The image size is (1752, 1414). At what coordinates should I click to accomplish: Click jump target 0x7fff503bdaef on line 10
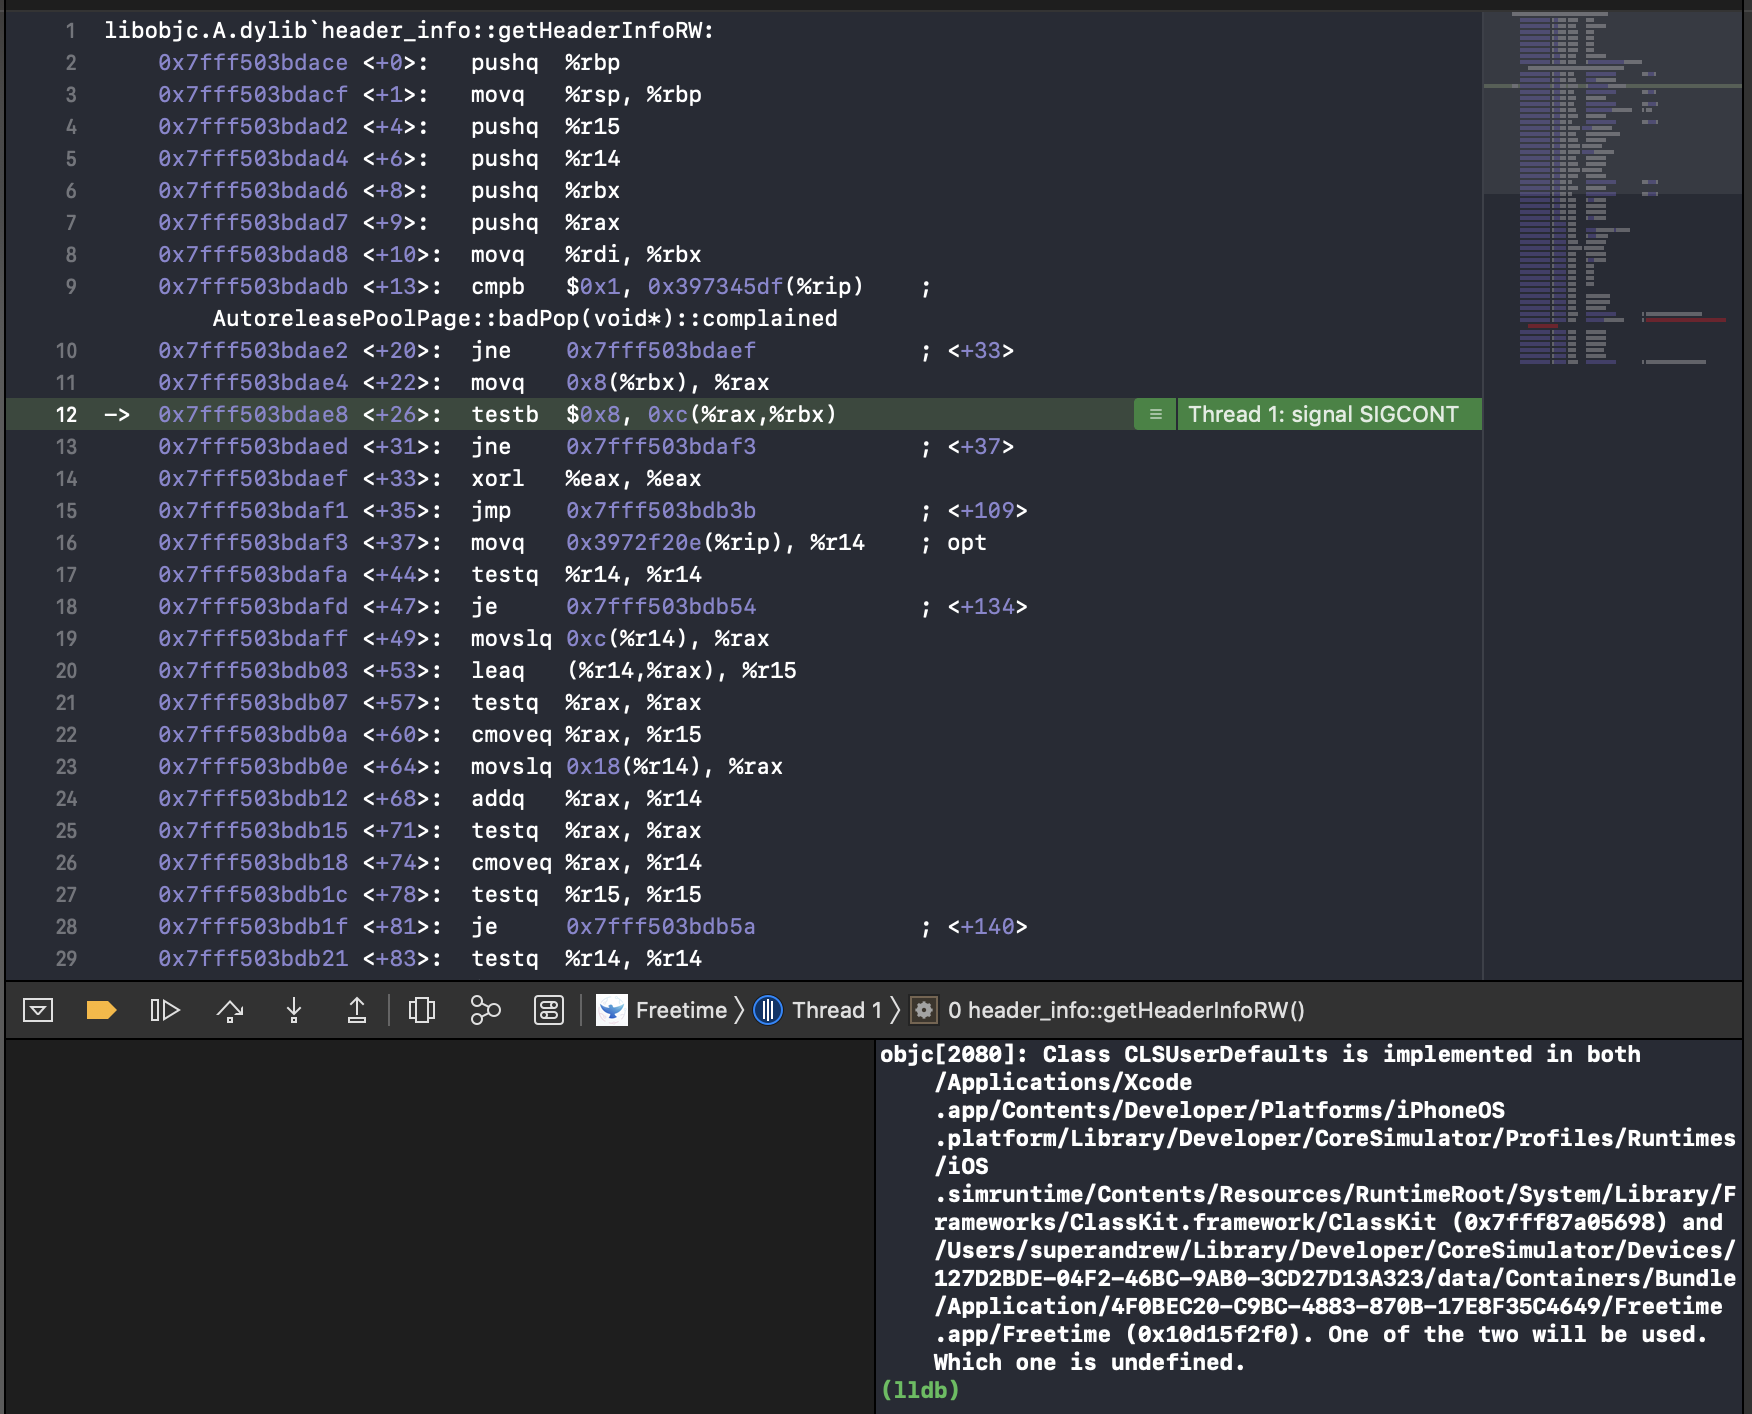pyautogui.click(x=661, y=350)
